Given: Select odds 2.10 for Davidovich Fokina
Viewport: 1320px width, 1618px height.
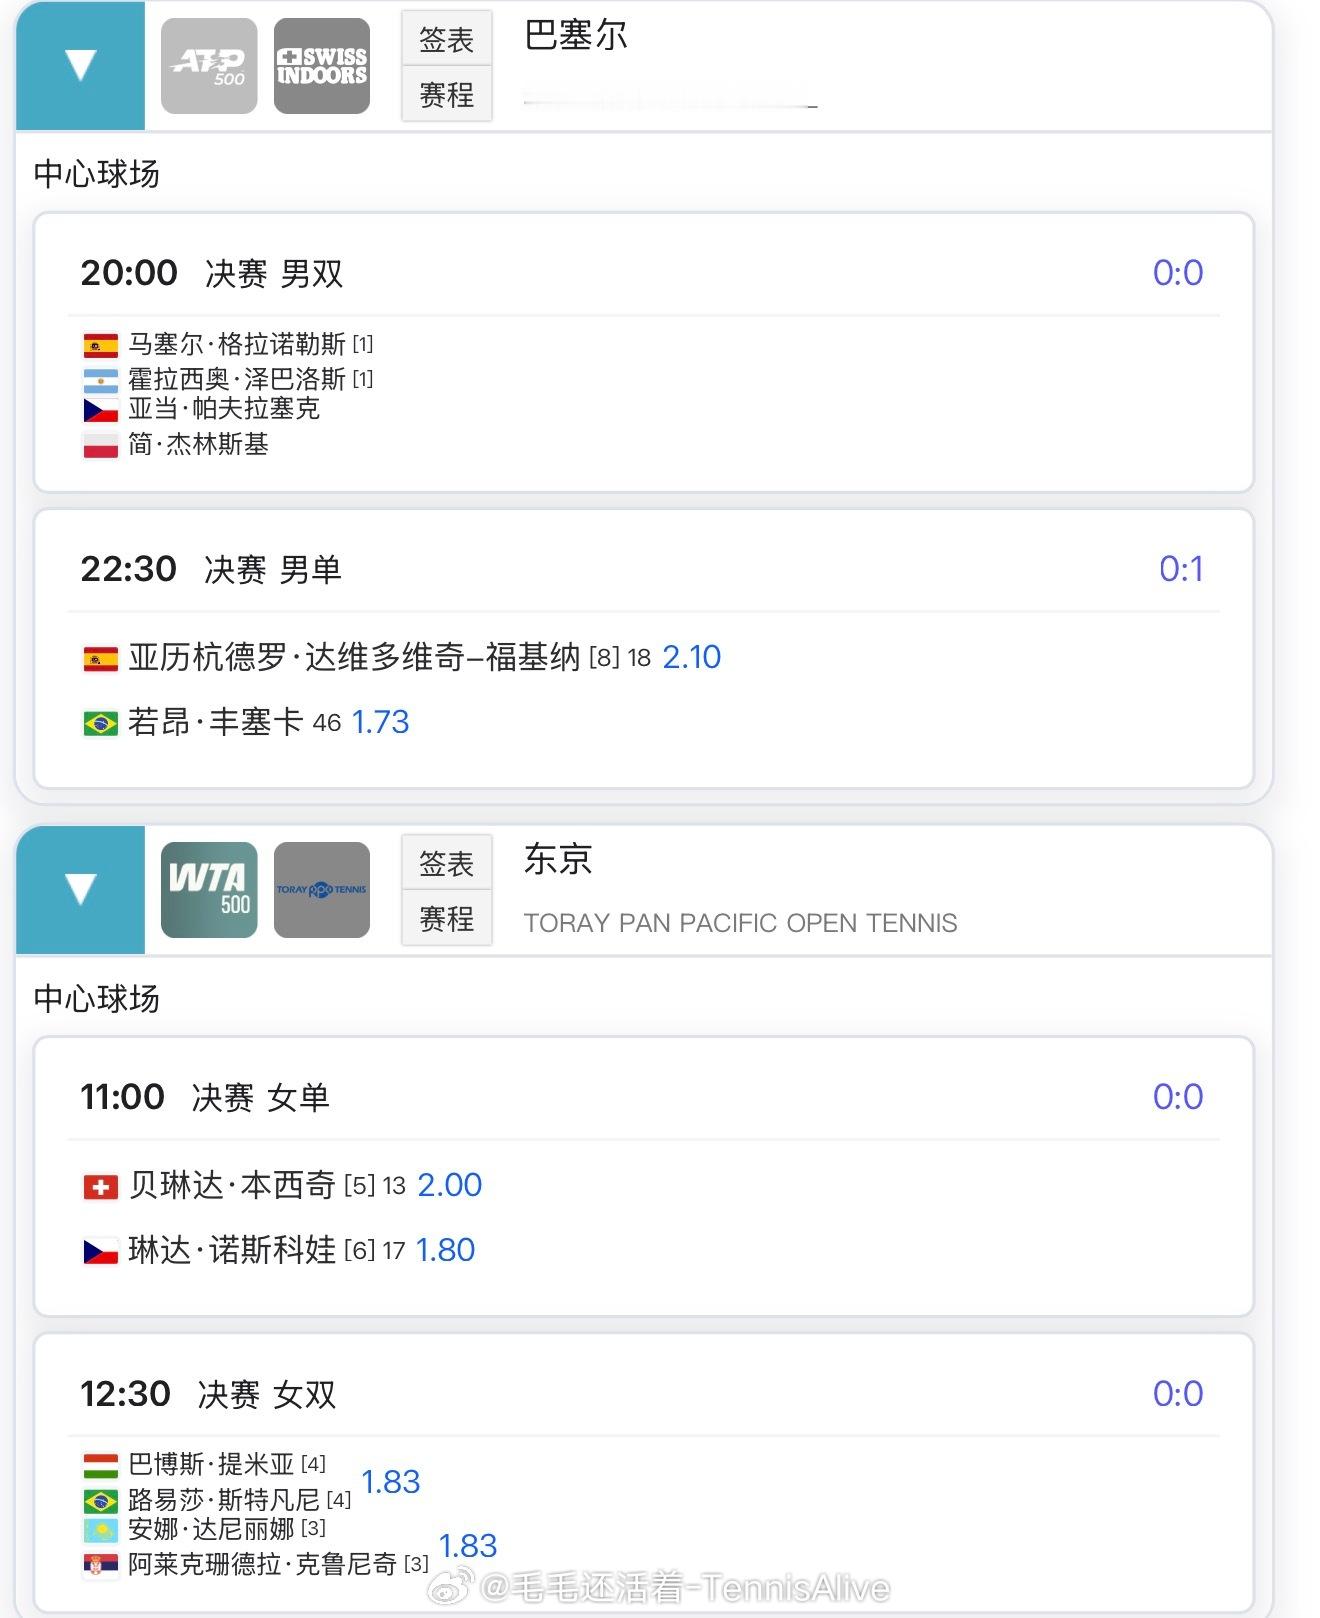Looking at the screenshot, I should coord(692,657).
